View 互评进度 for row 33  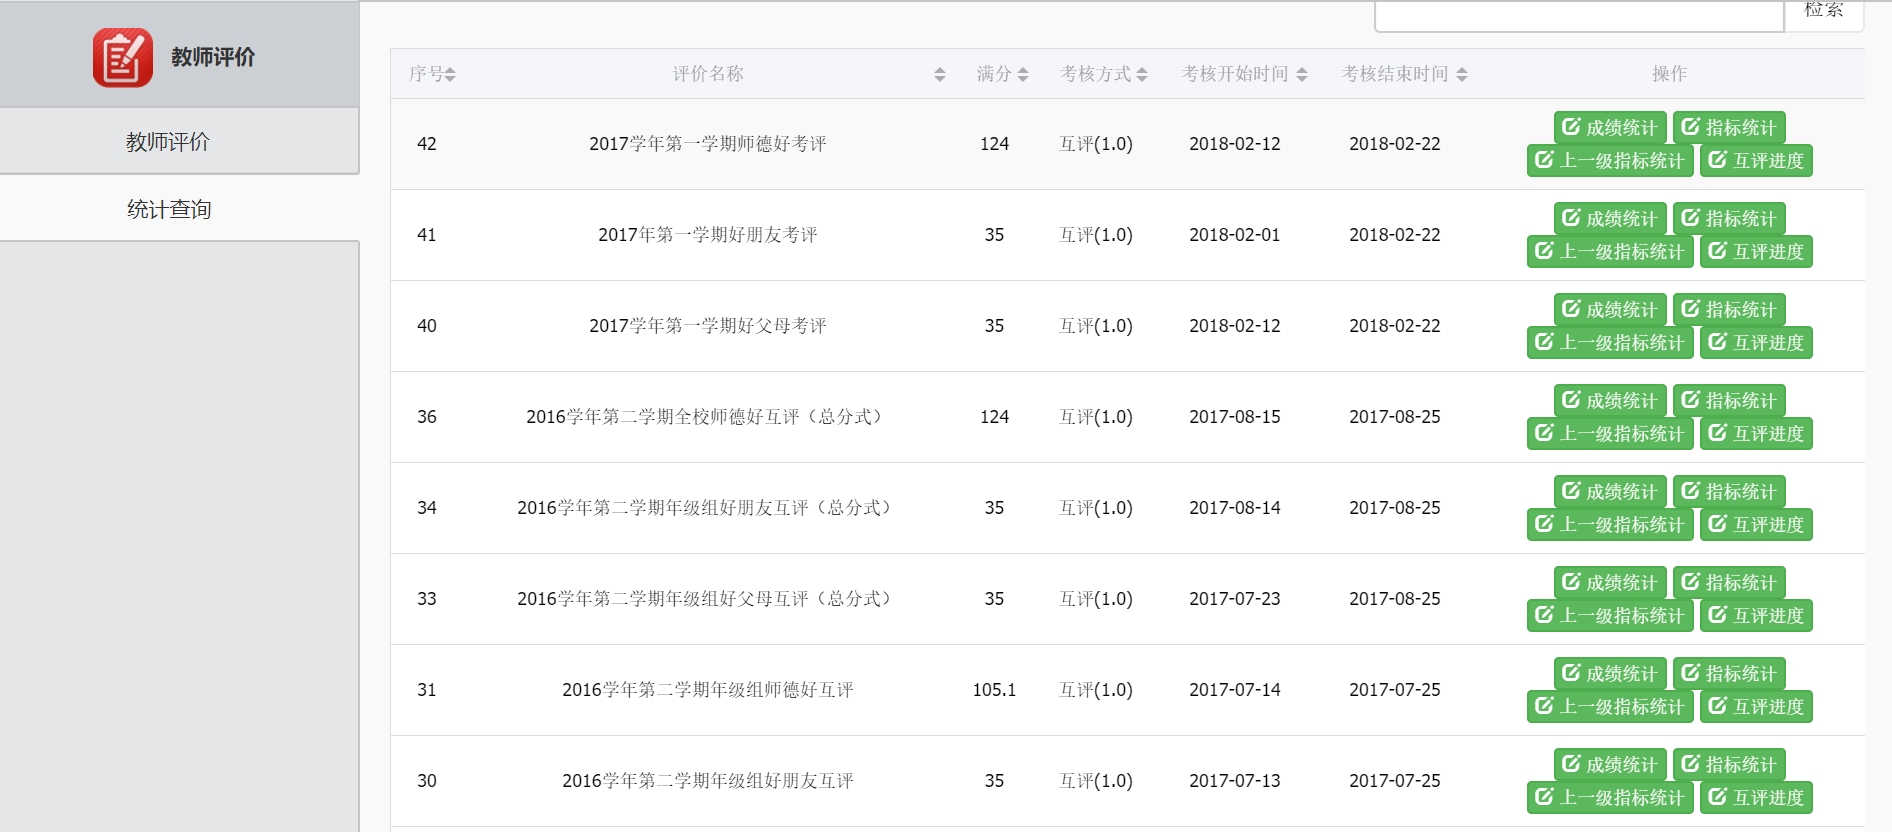click(x=1756, y=616)
